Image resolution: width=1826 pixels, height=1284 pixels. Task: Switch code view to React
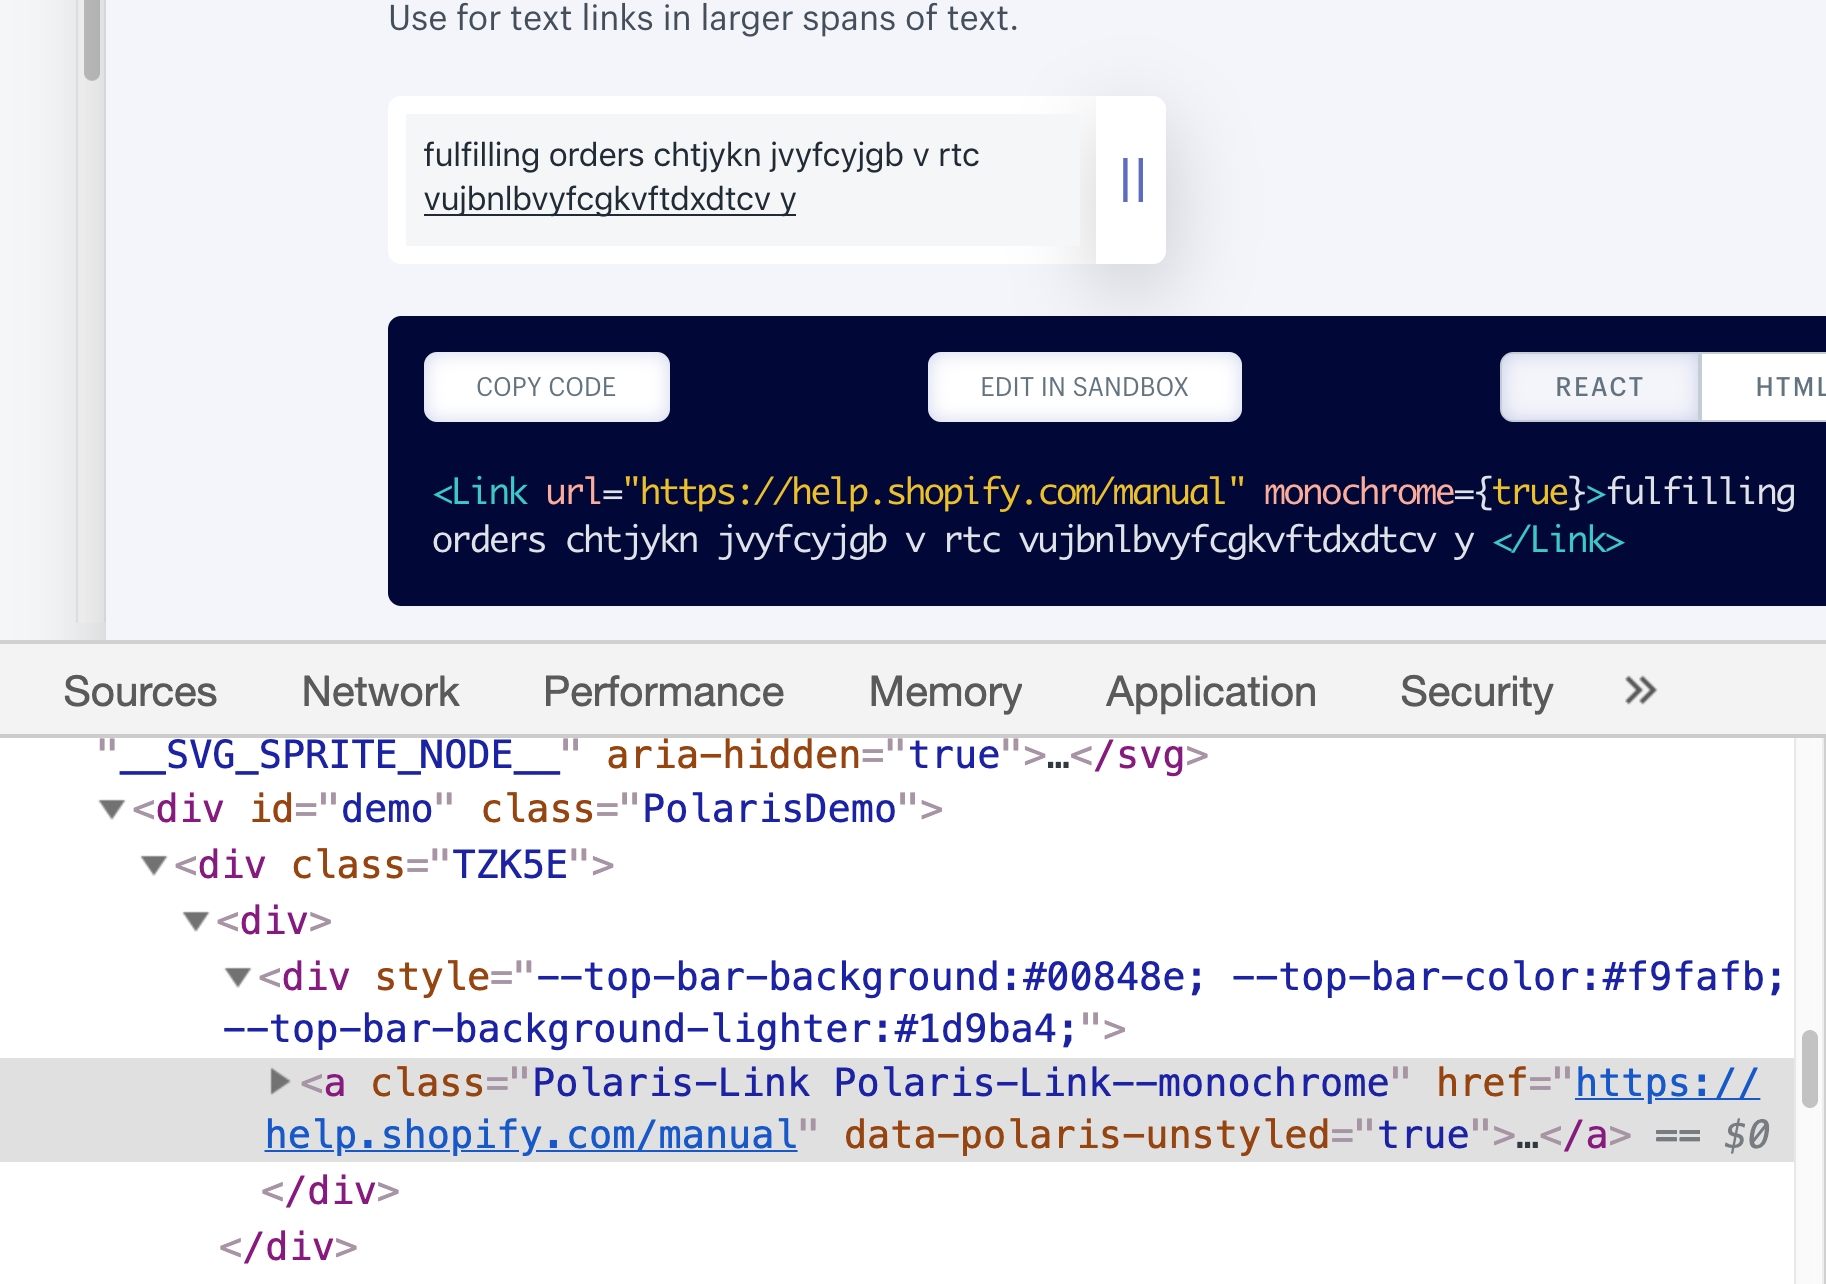[x=1599, y=387]
